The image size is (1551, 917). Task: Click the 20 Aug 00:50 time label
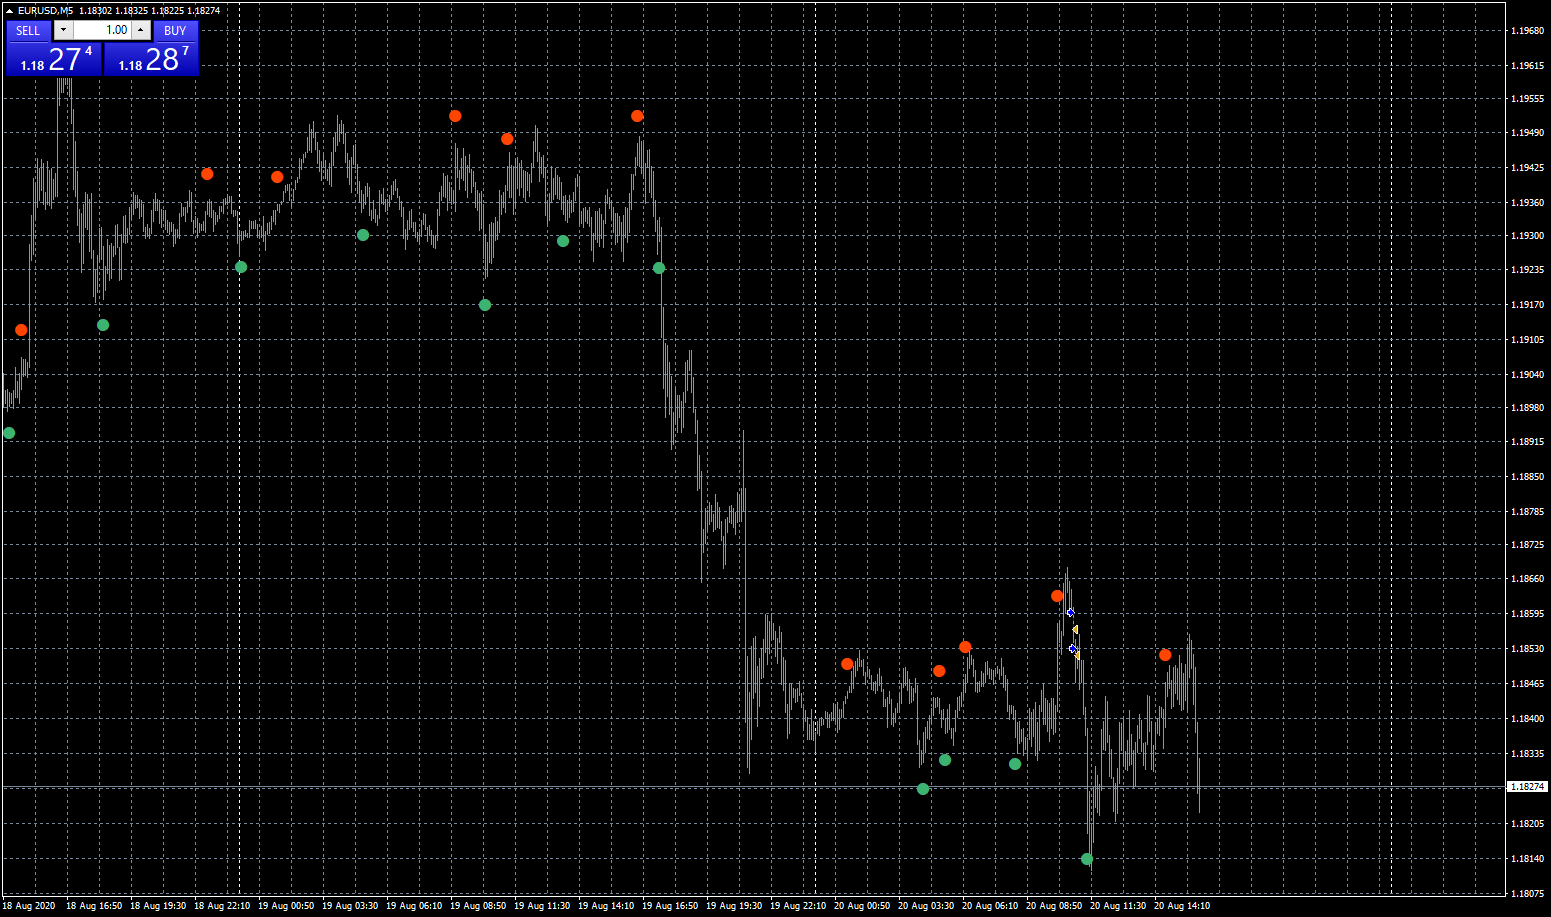tap(862, 906)
